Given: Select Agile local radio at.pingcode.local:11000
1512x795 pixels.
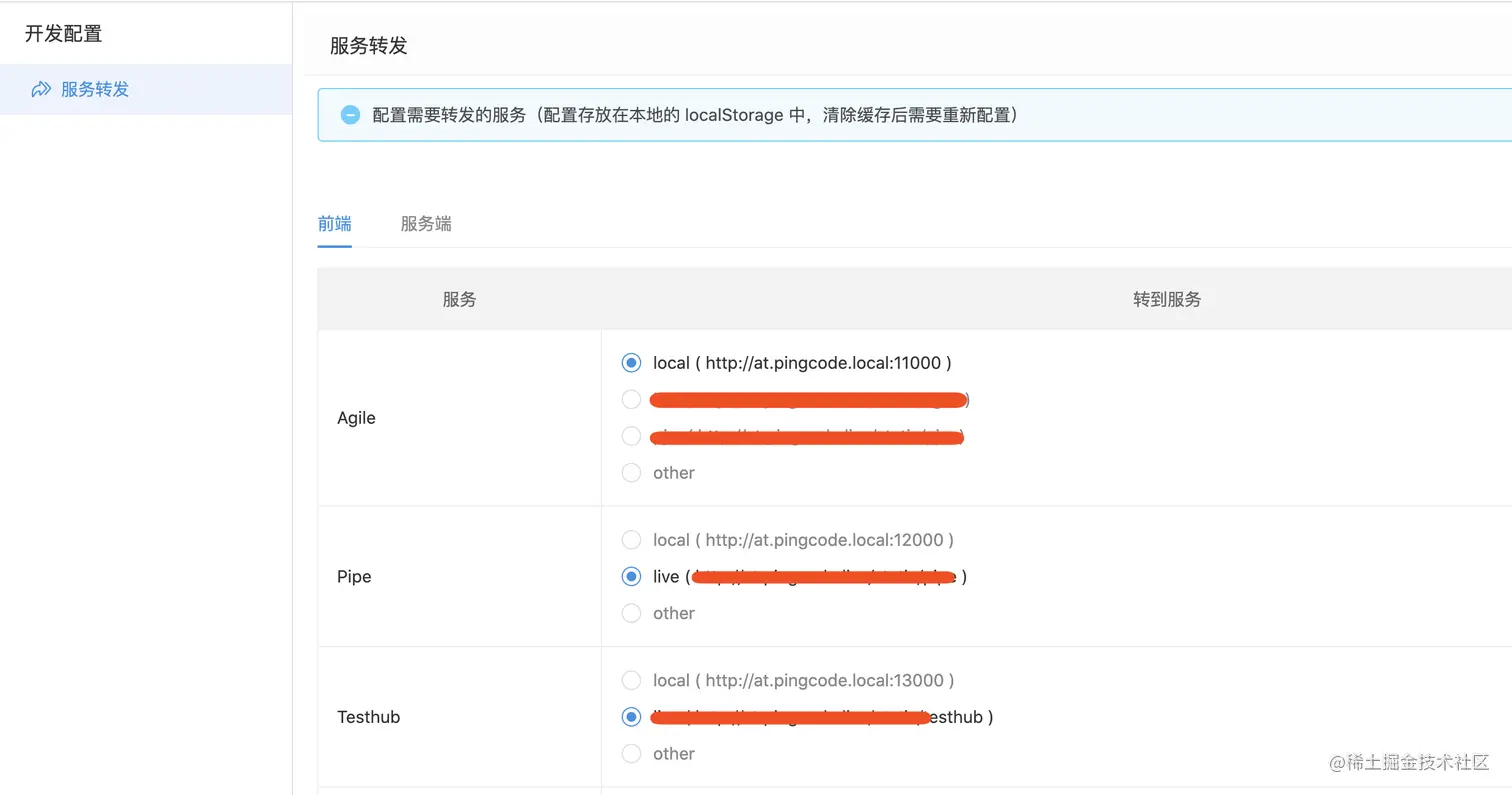Looking at the screenshot, I should pos(631,363).
